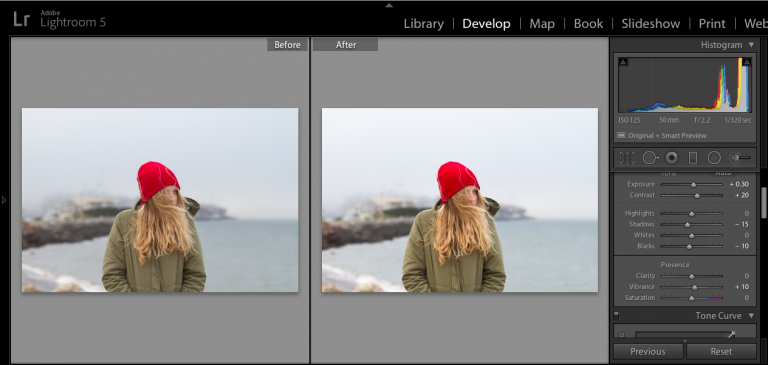Image resolution: width=768 pixels, height=365 pixels.
Task: Open the Slideshow module
Action: [650, 24]
